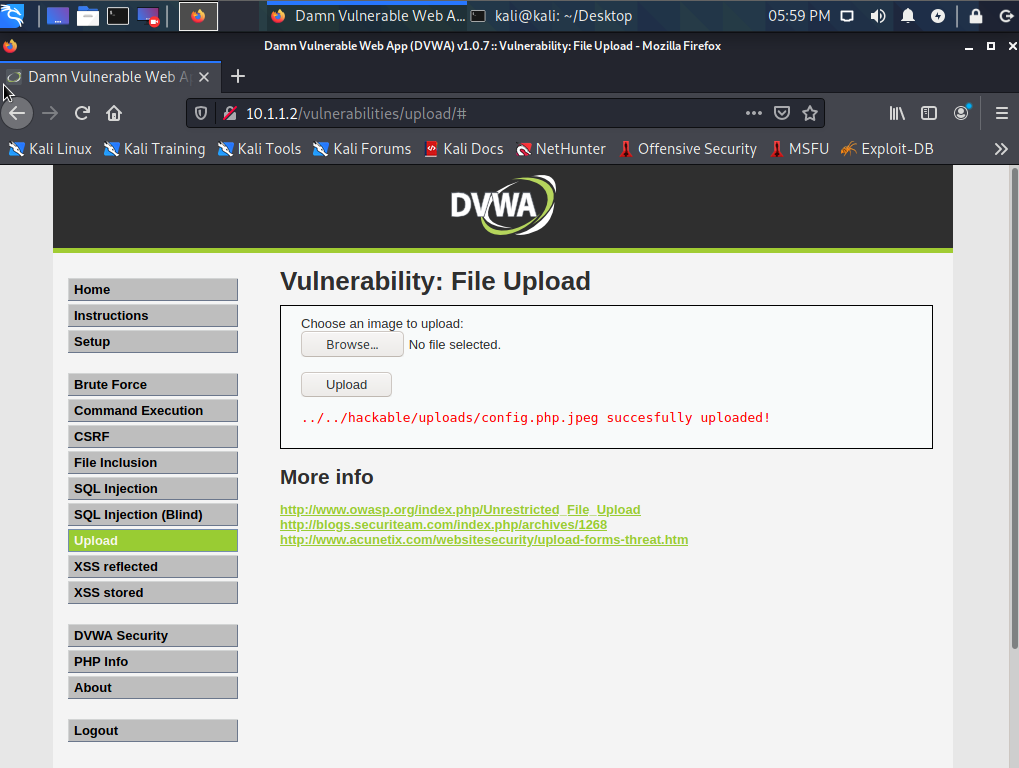Open SQL Injection sidebar menu item
The width and height of the screenshot is (1019, 768).
pos(152,489)
